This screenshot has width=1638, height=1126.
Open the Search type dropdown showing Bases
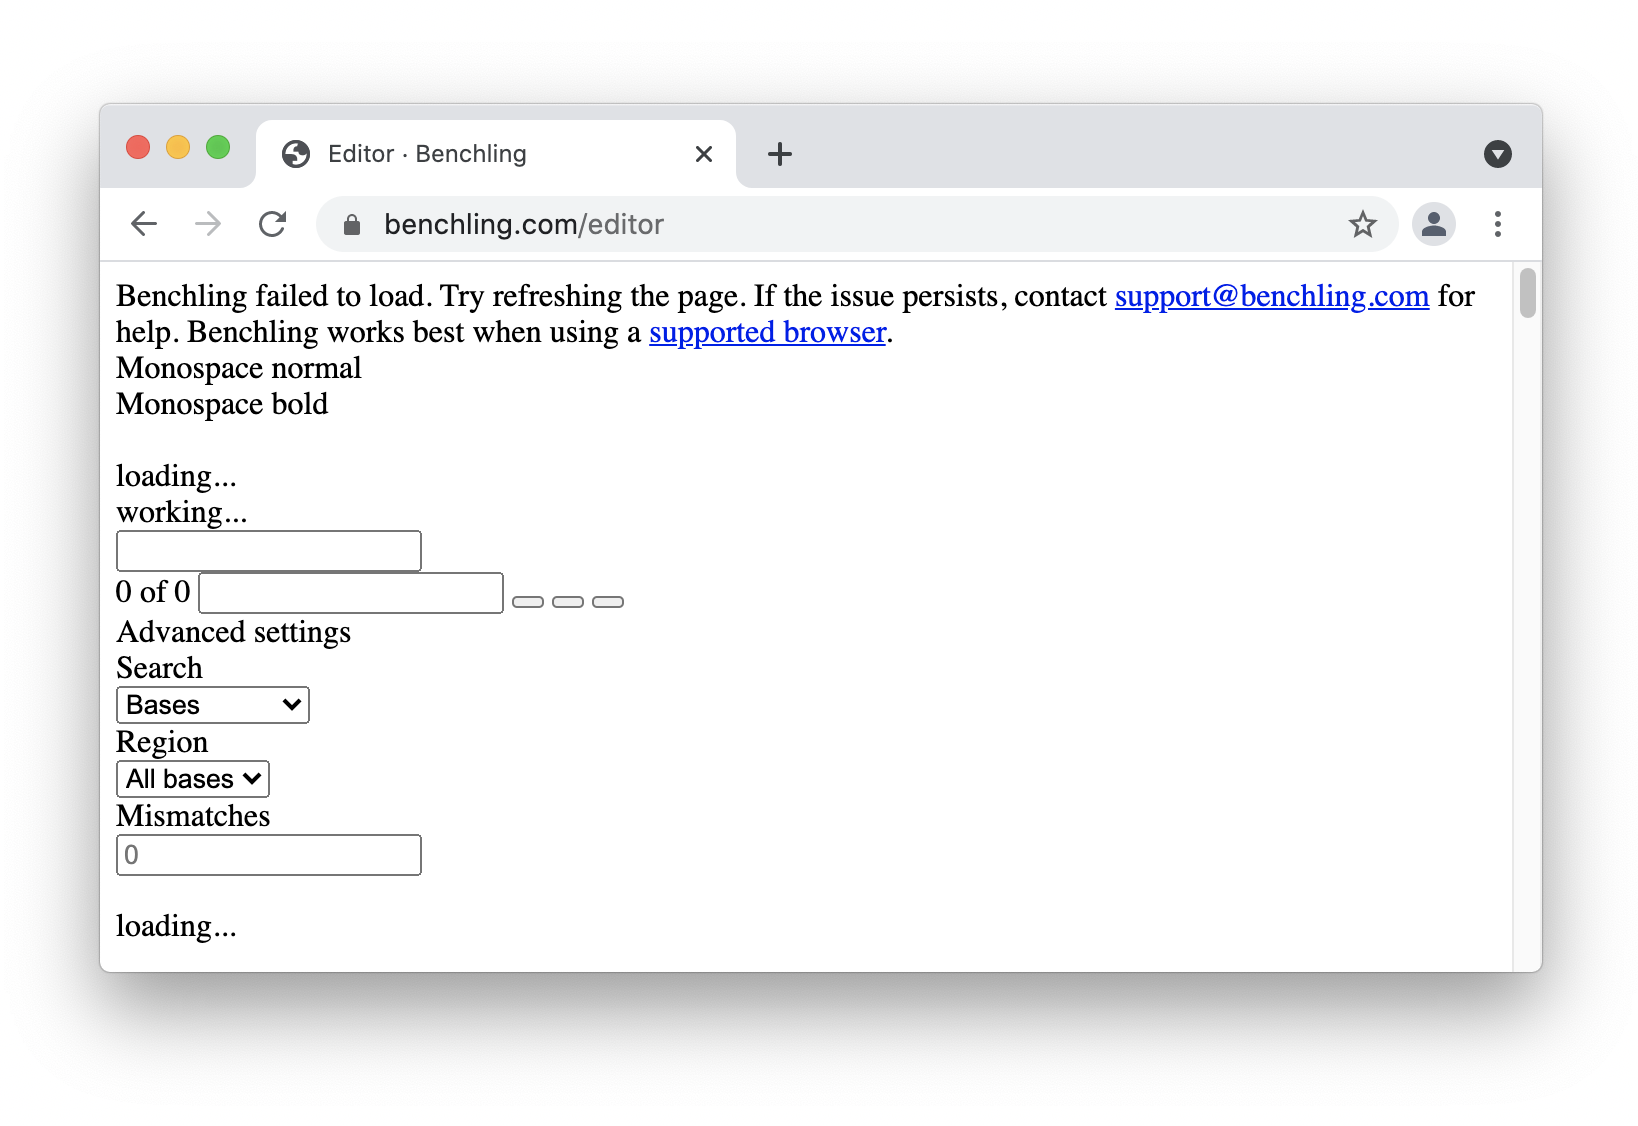pos(213,705)
